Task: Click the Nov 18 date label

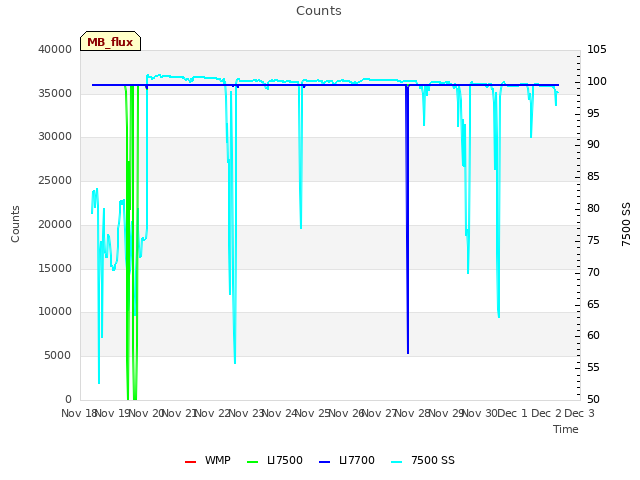Action: tap(78, 413)
